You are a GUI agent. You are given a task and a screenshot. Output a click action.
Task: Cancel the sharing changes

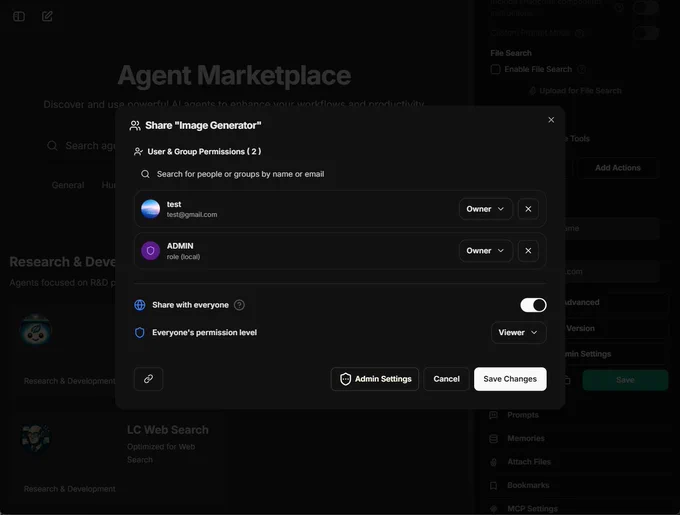tap(446, 379)
